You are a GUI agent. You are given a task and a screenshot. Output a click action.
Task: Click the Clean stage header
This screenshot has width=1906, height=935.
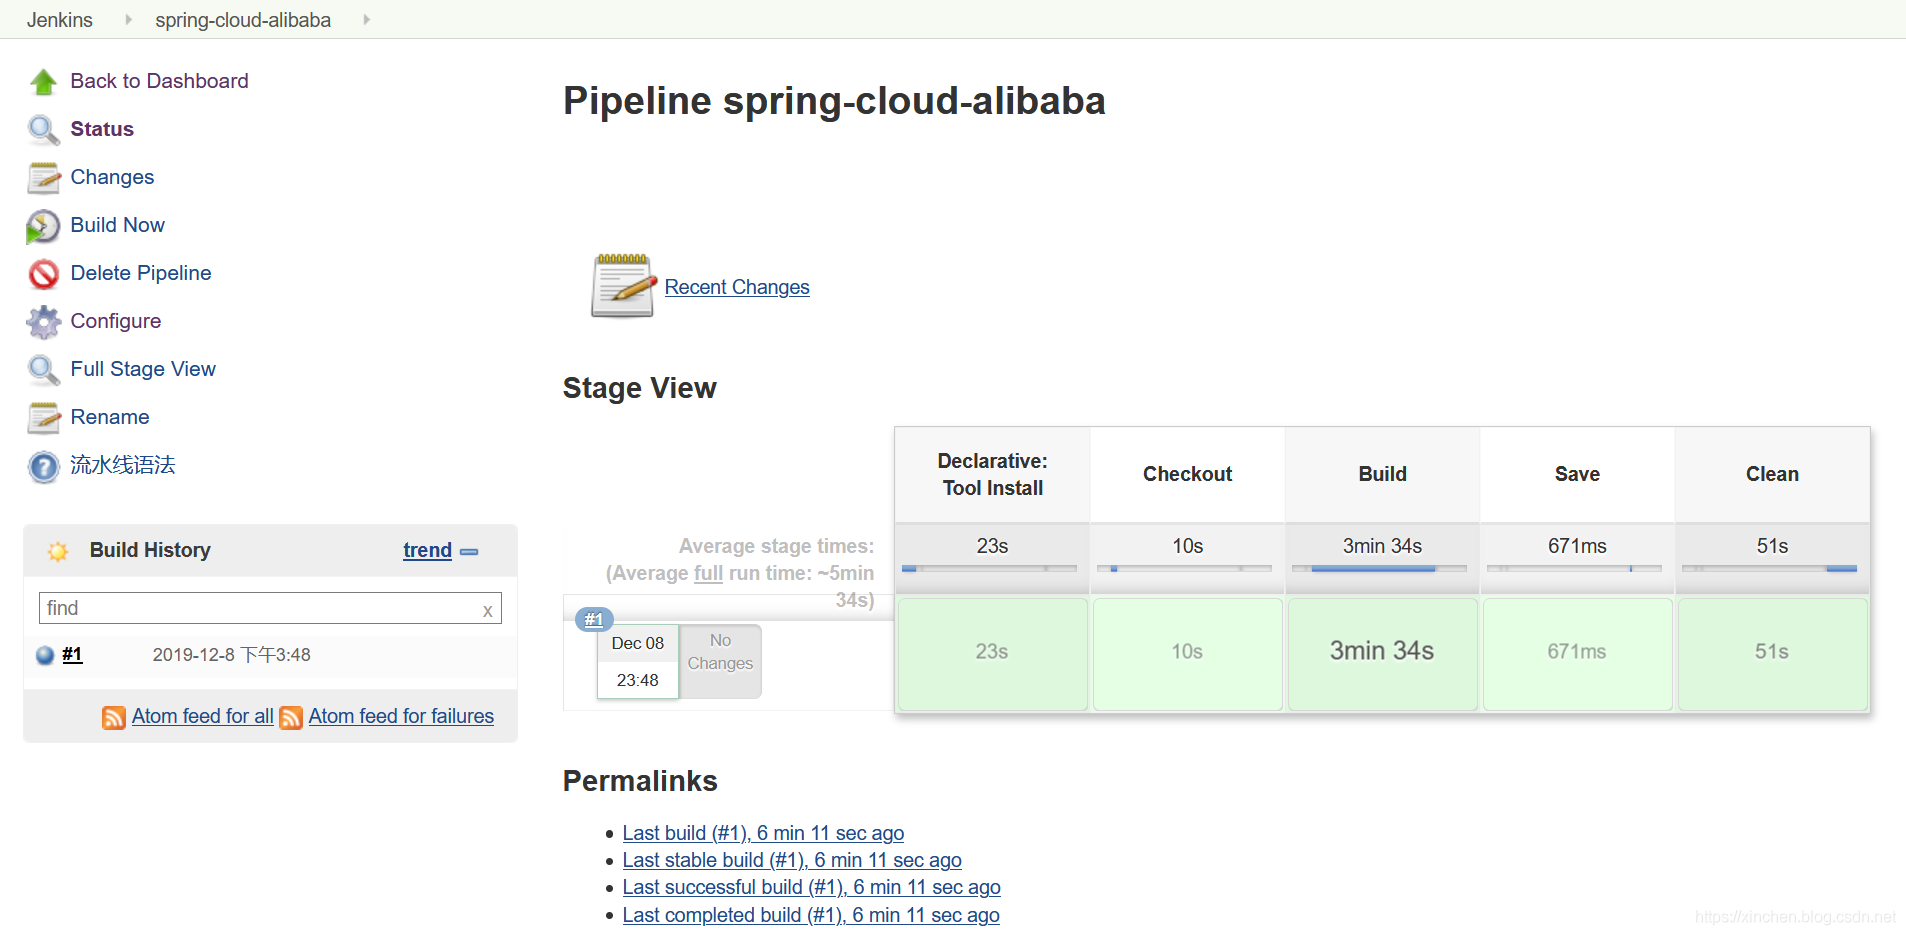tap(1772, 474)
